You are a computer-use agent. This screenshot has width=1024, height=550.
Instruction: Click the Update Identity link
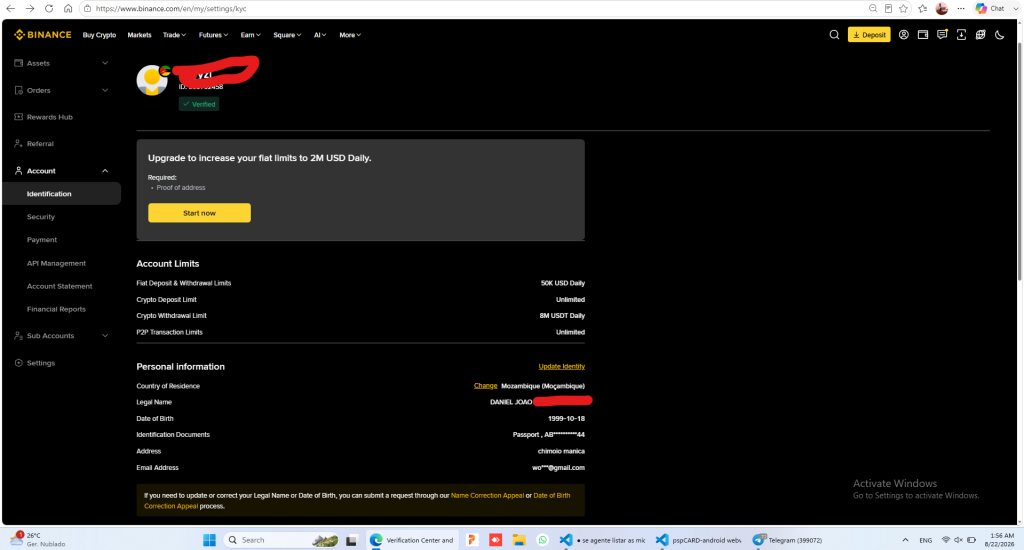(562, 366)
